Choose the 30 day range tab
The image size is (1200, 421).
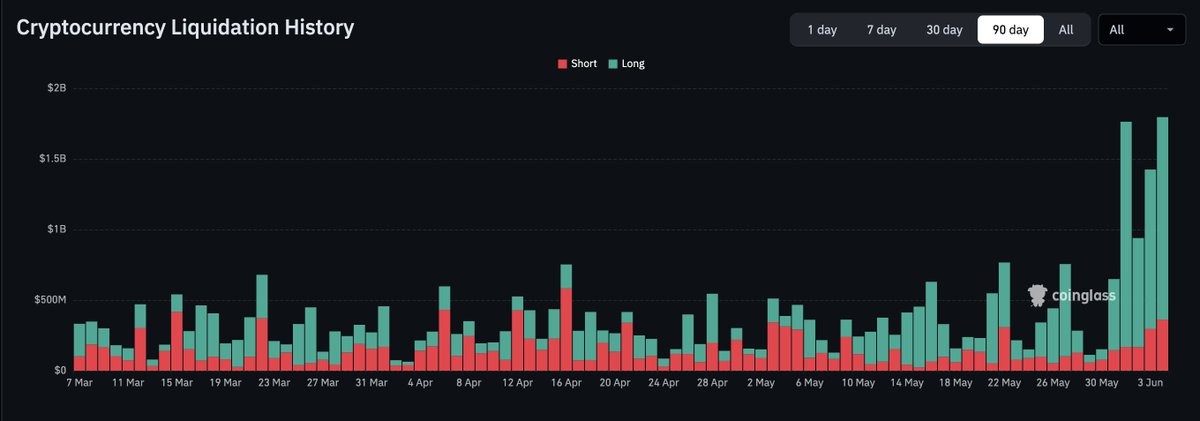(x=944, y=30)
